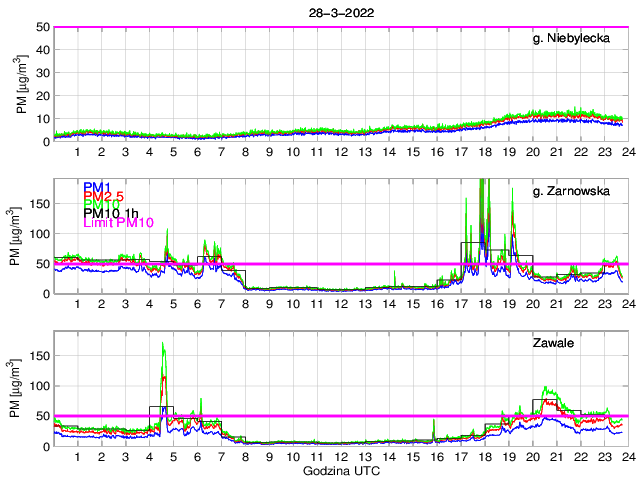
Task: Select hour 18 tick on Niebylecka x-axis
Action: tap(484, 152)
